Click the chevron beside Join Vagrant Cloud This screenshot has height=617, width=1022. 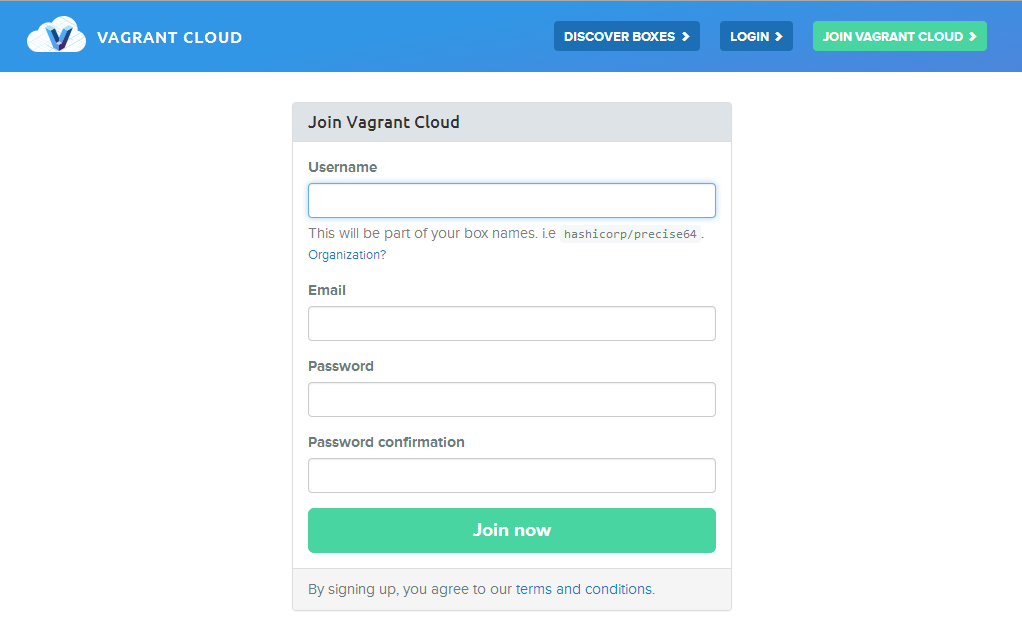[x=973, y=37]
